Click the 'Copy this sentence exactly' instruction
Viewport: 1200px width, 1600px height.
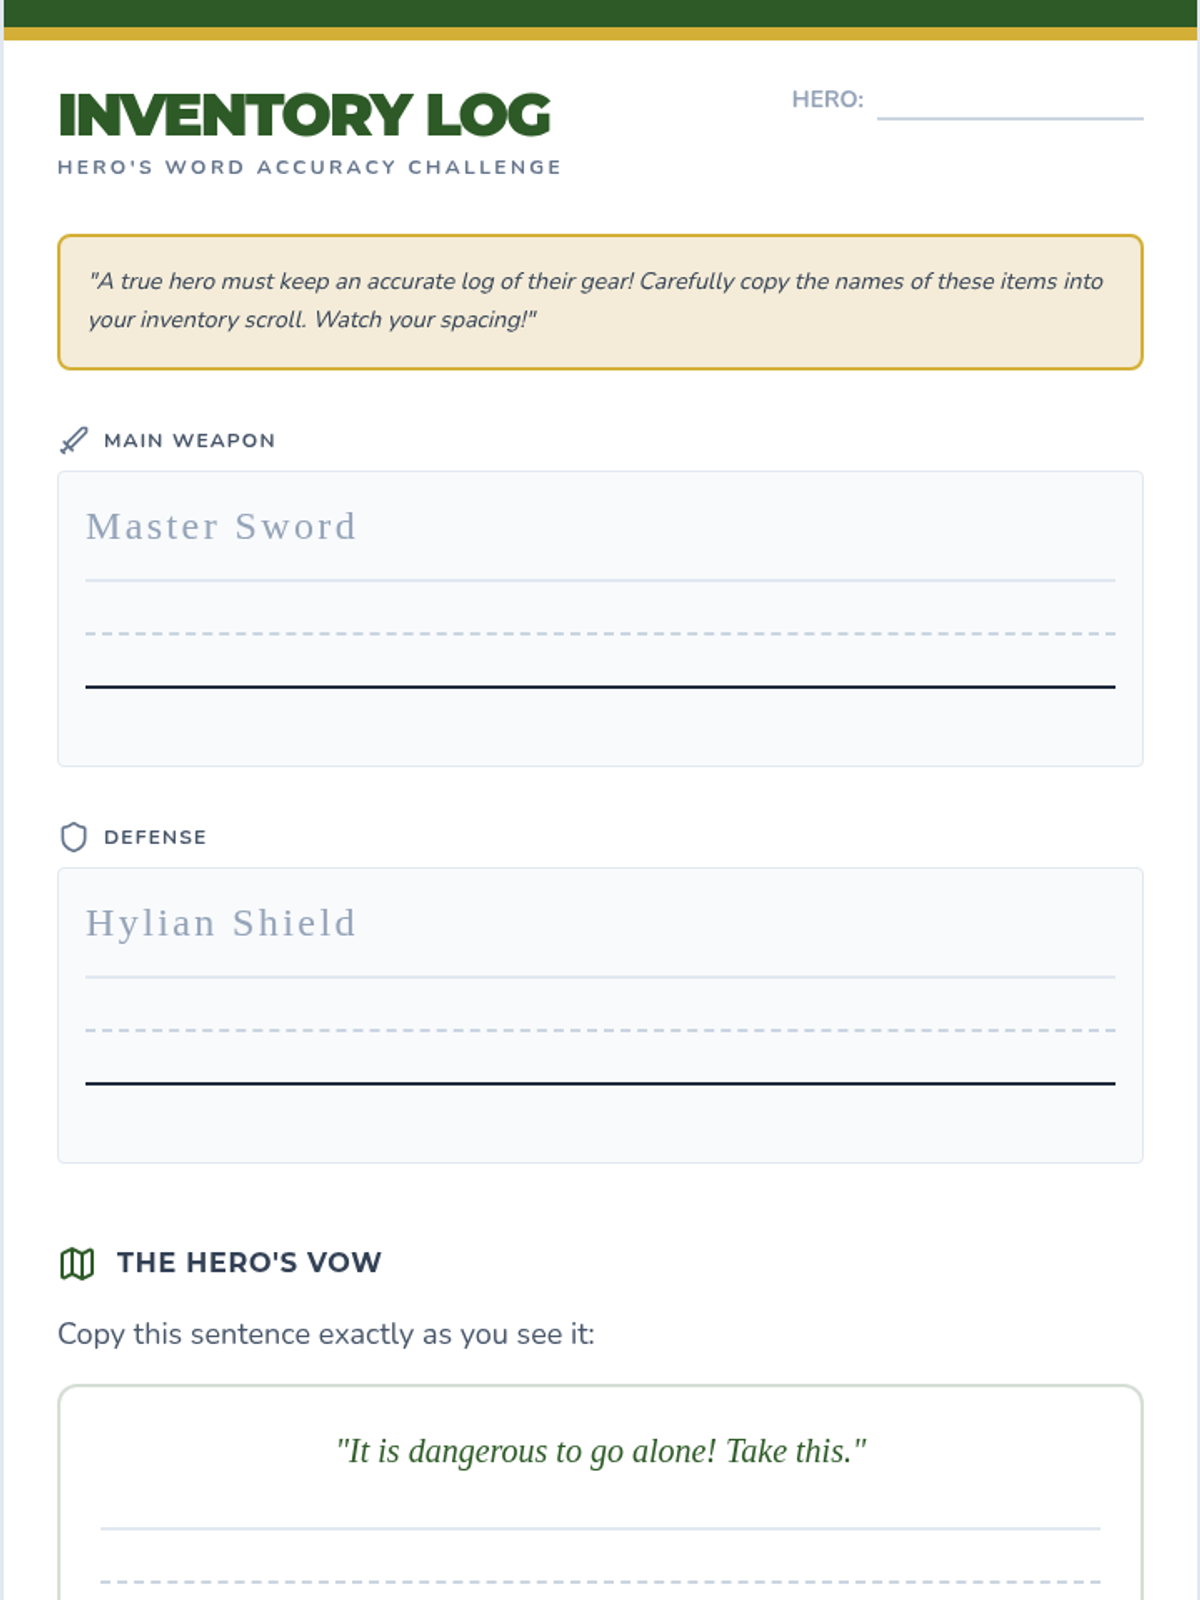pos(326,1334)
